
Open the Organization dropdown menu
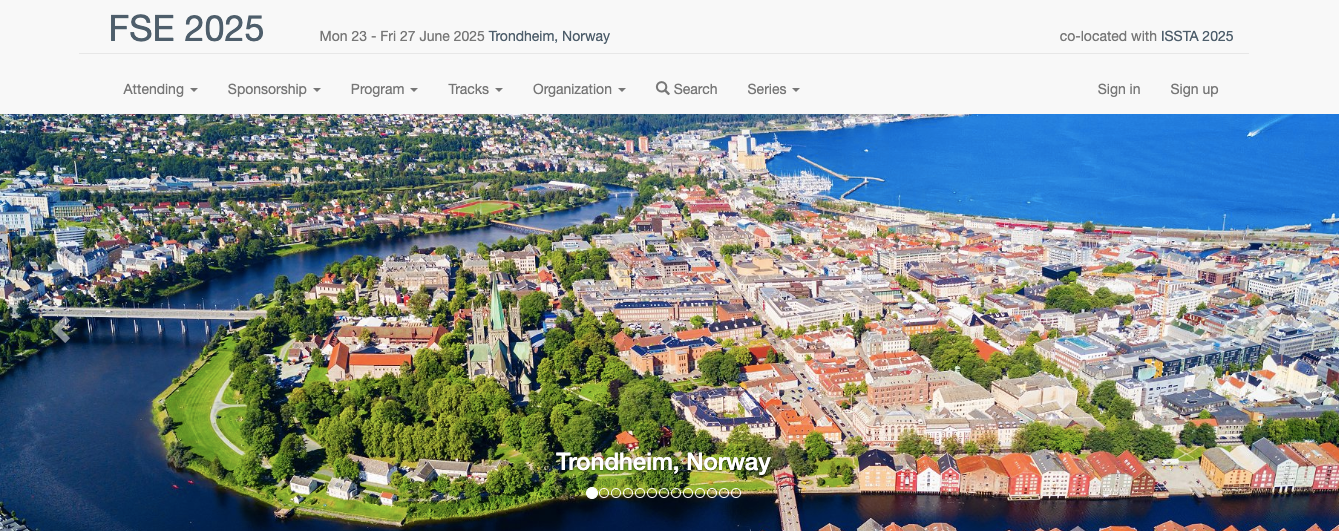point(579,89)
